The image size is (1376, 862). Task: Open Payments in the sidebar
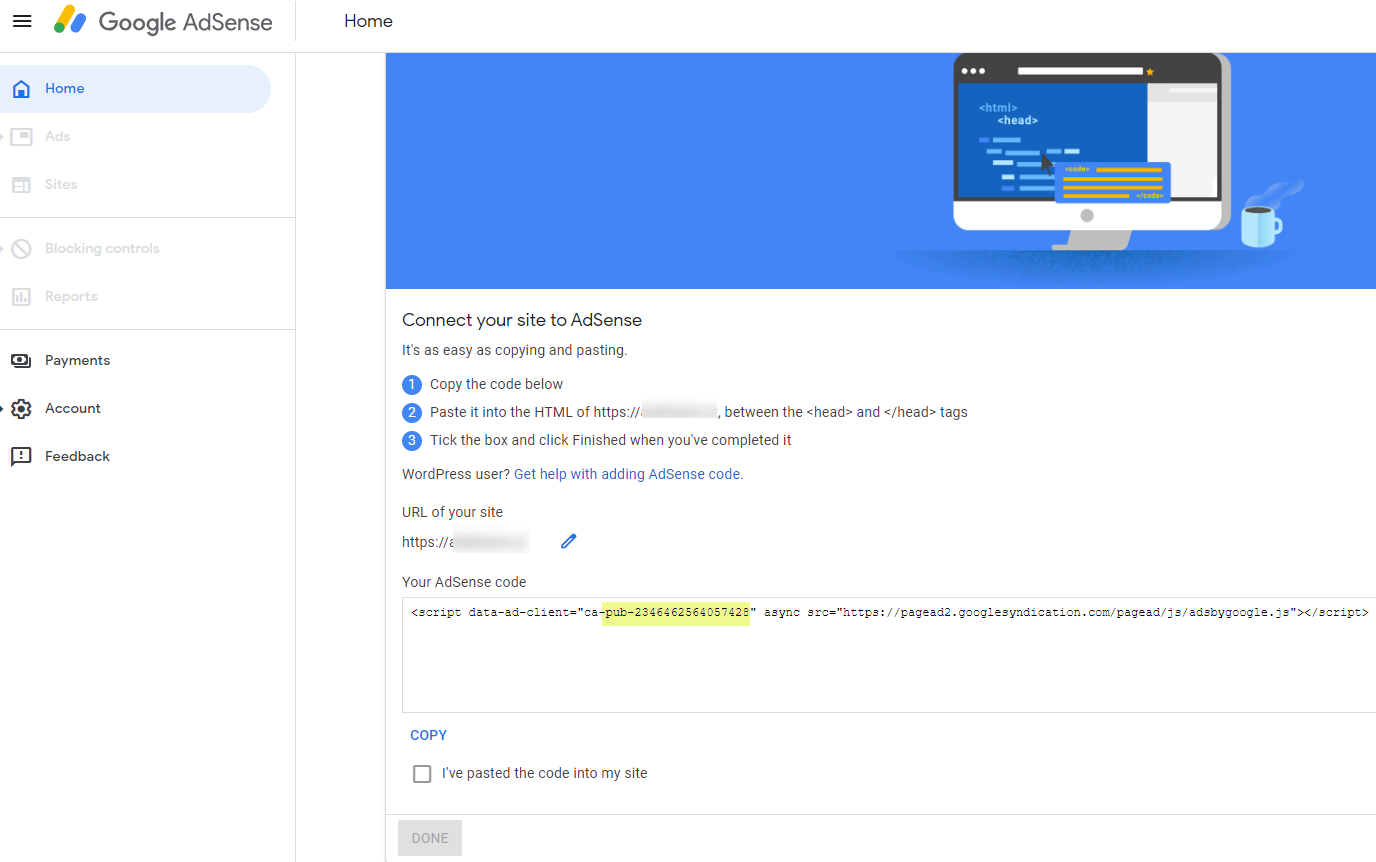pyautogui.click(x=135, y=361)
